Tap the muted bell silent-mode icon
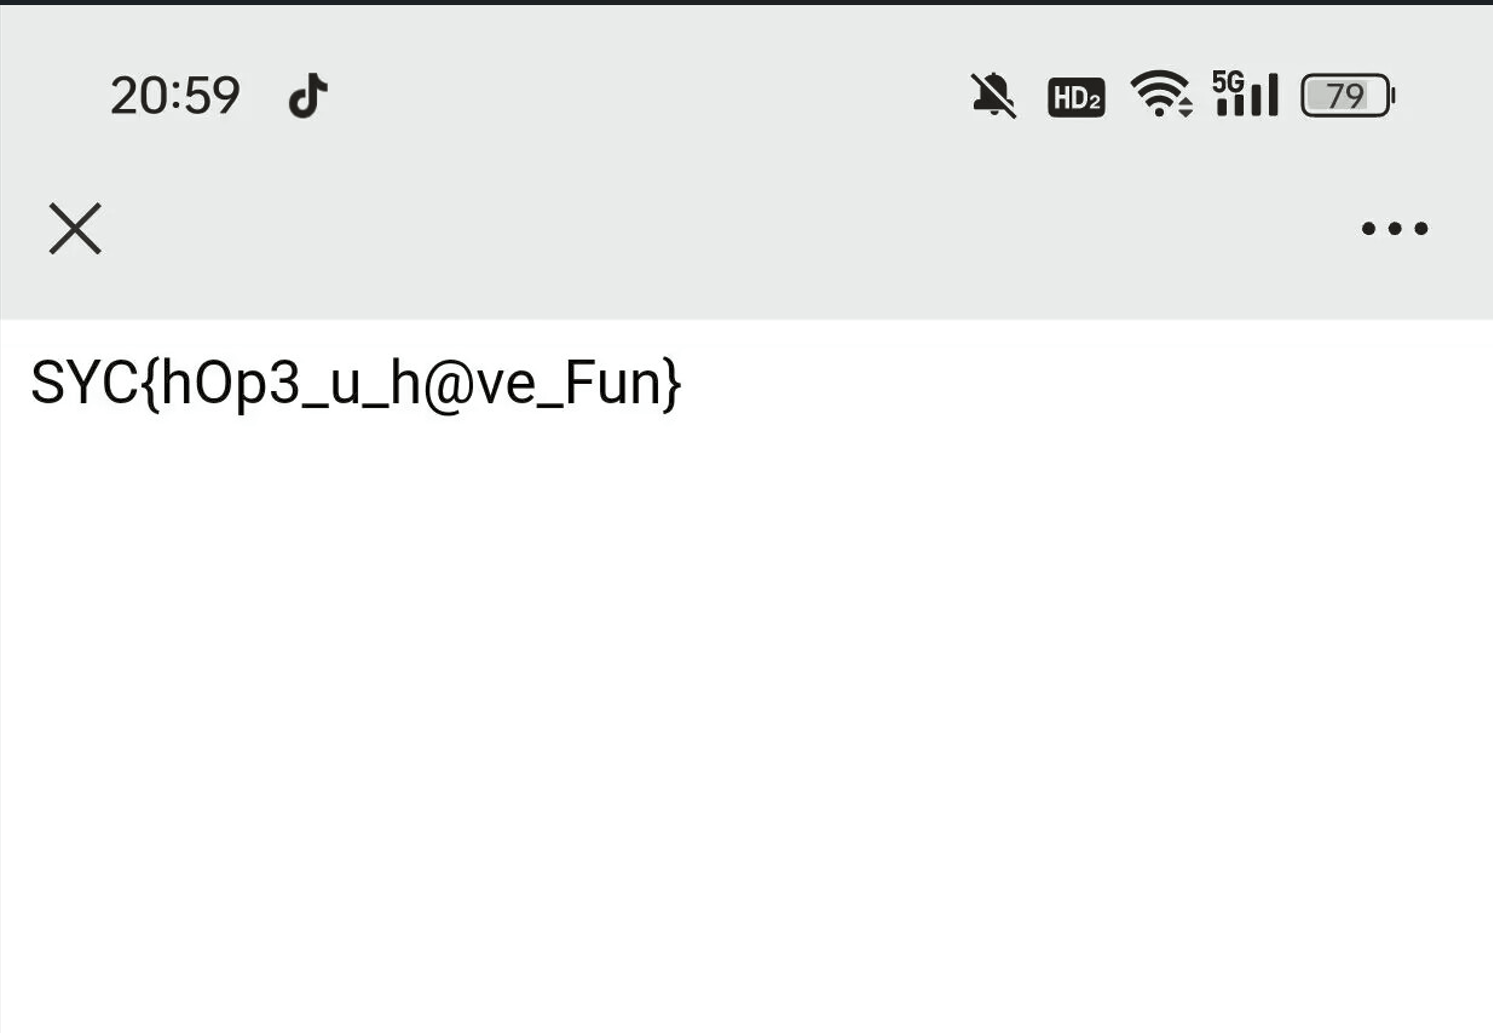 pos(993,96)
